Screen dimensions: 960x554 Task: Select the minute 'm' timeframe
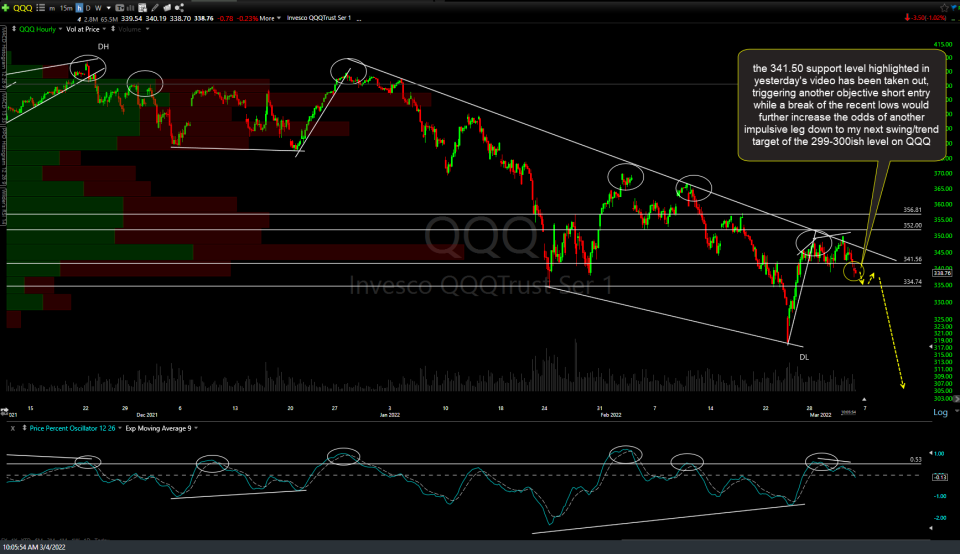click(52, 9)
